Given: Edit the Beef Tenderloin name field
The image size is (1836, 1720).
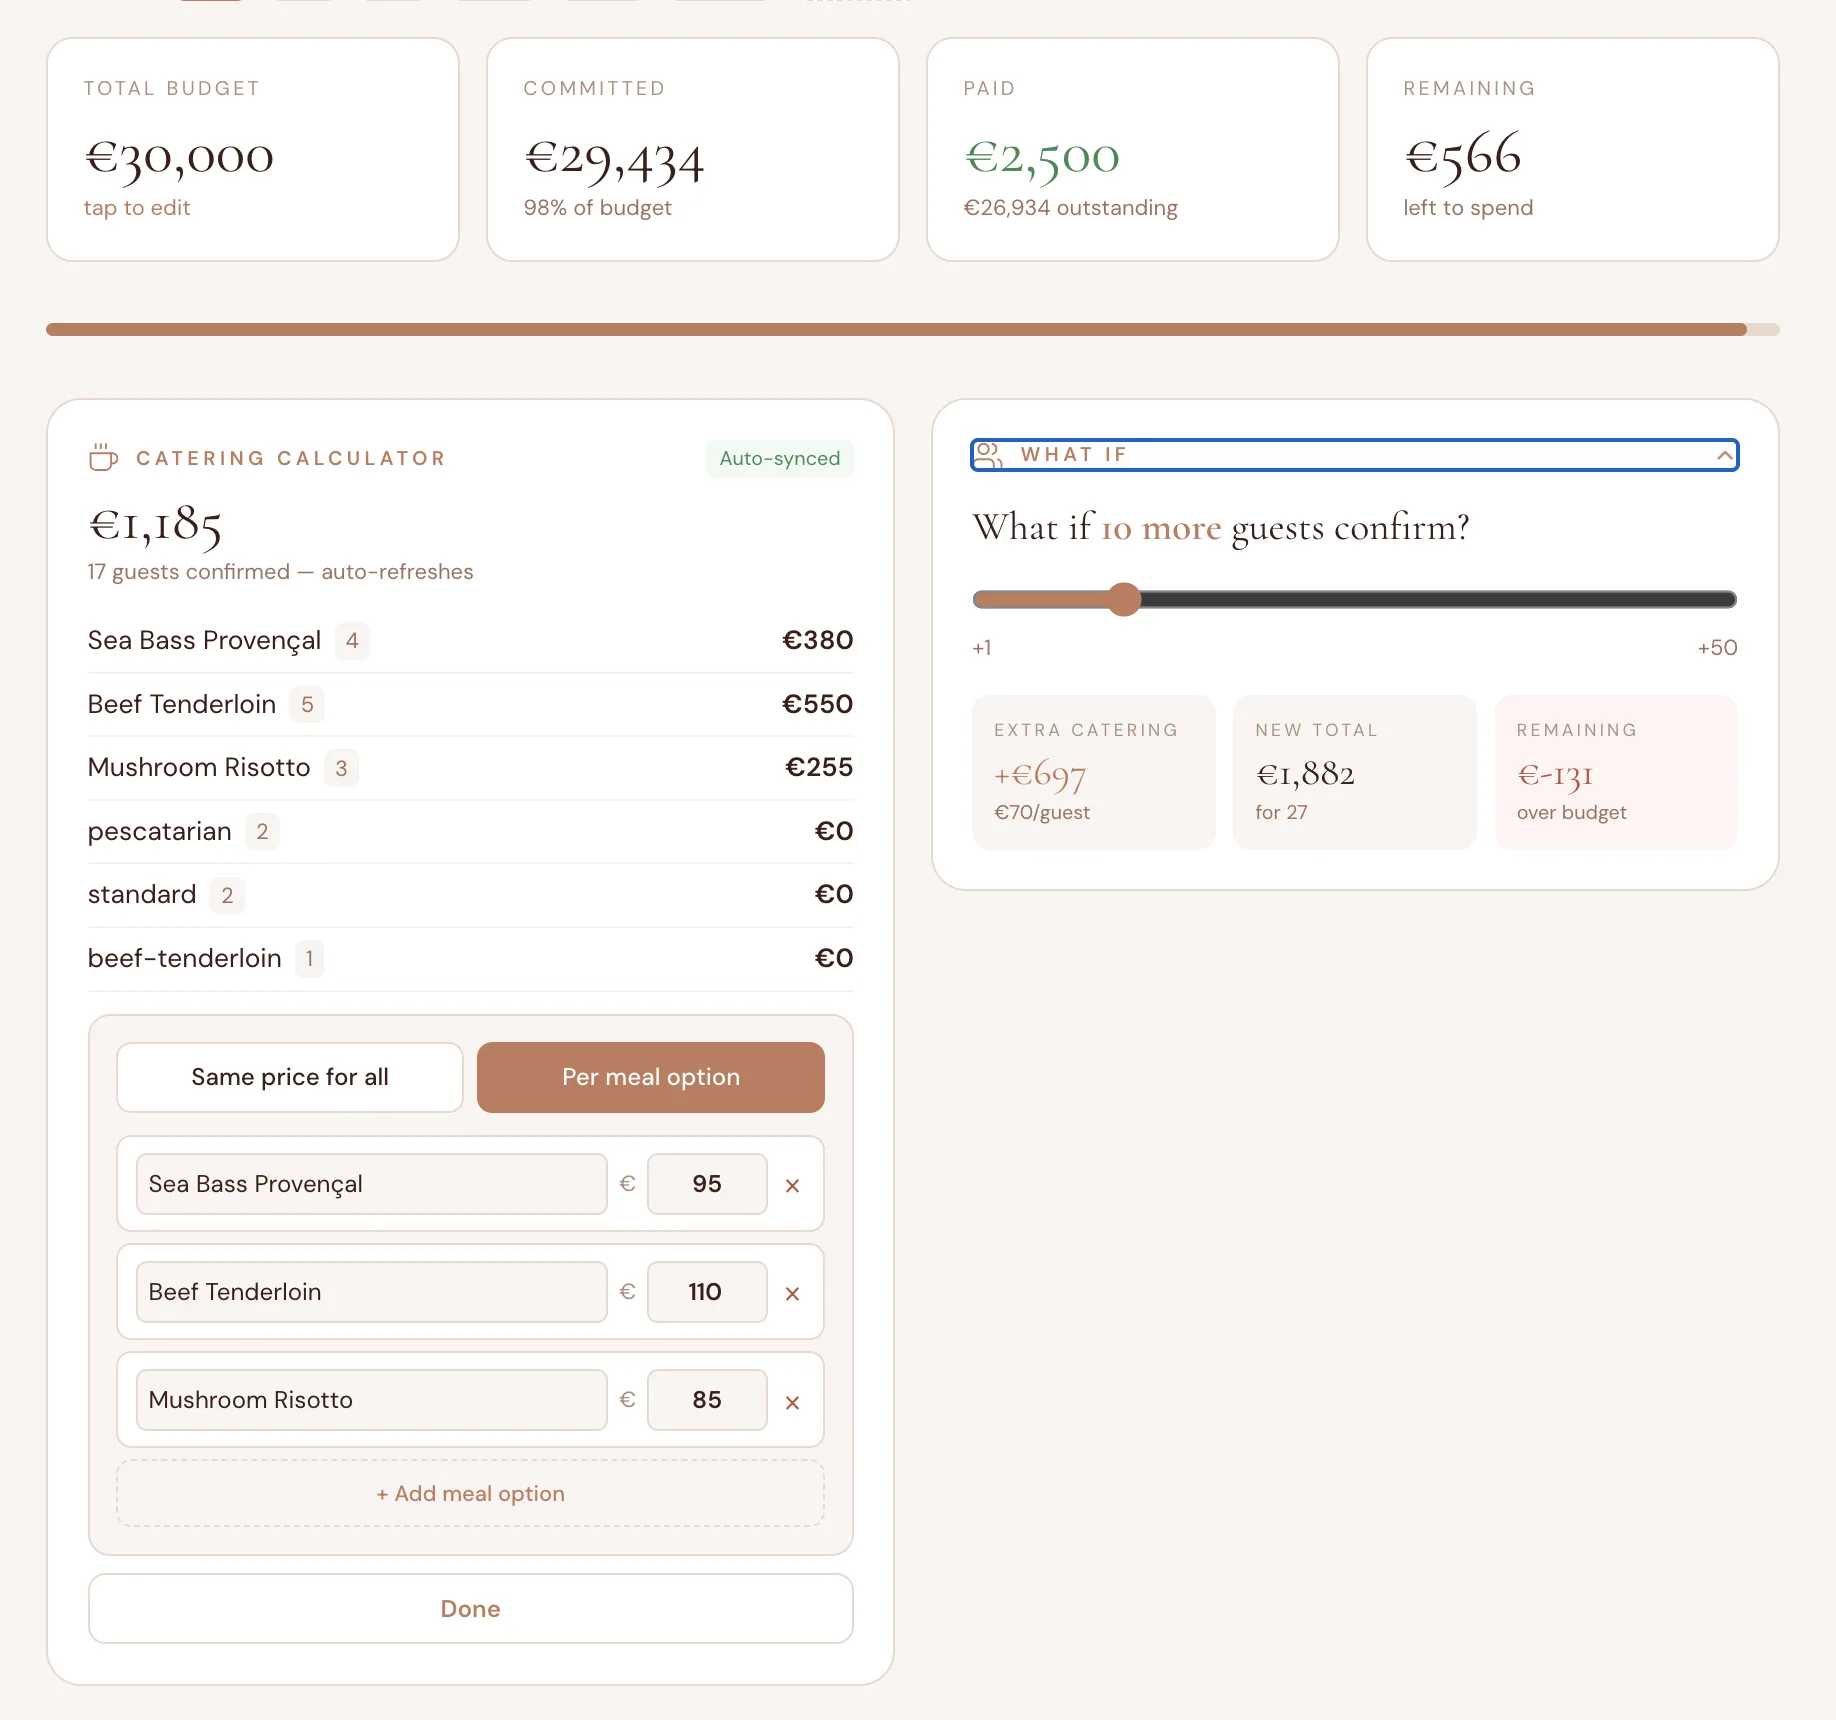Looking at the screenshot, I should coord(372,1292).
